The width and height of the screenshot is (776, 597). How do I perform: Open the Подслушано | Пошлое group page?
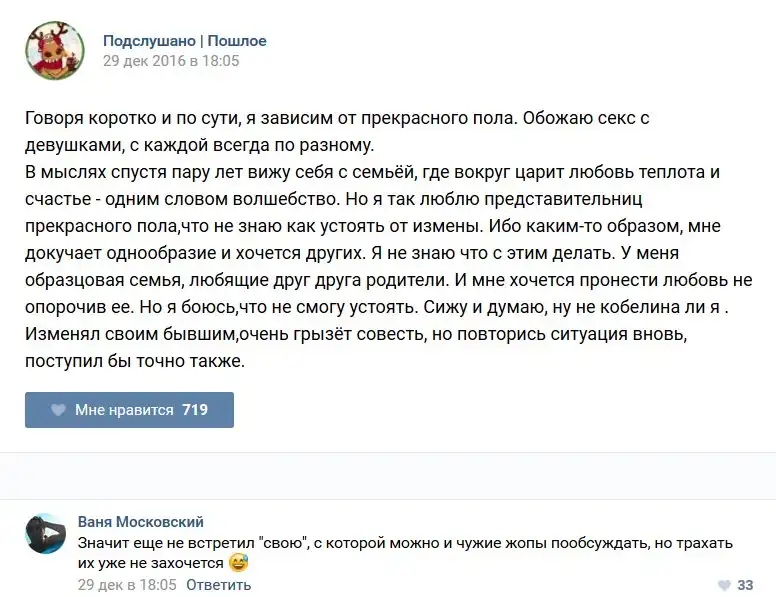(185, 41)
